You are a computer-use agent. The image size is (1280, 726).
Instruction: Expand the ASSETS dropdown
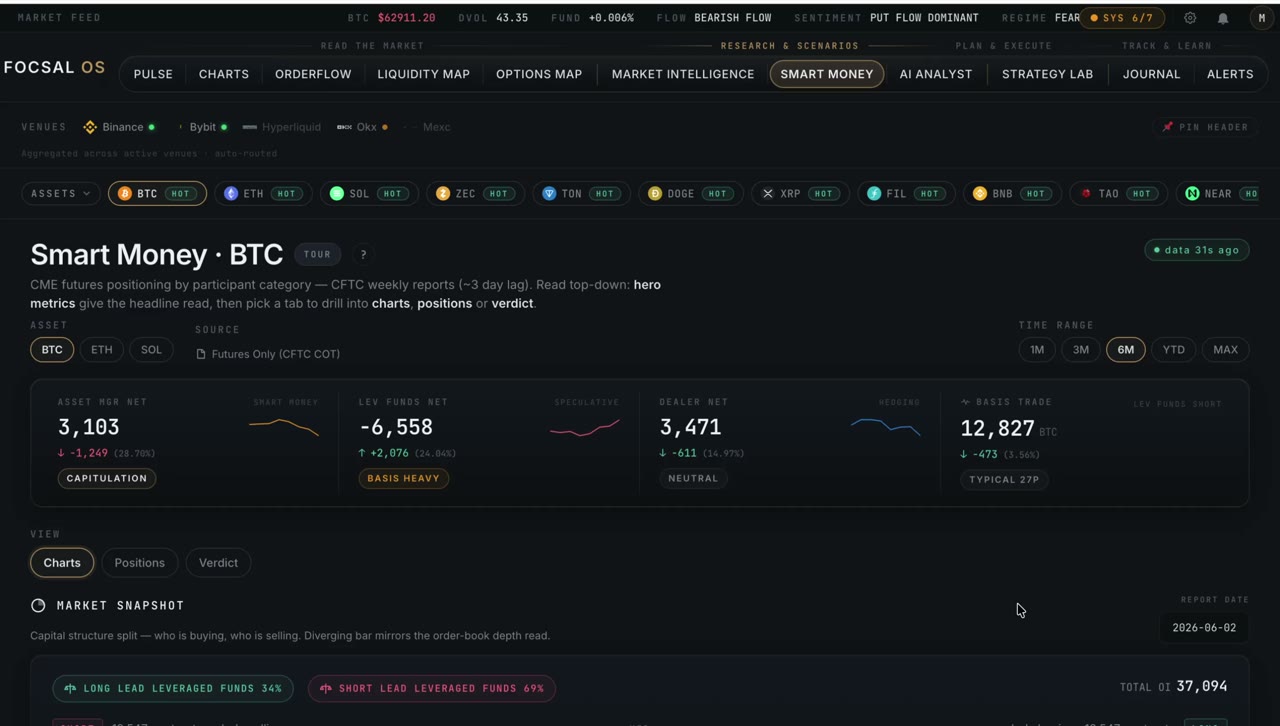[61, 194]
